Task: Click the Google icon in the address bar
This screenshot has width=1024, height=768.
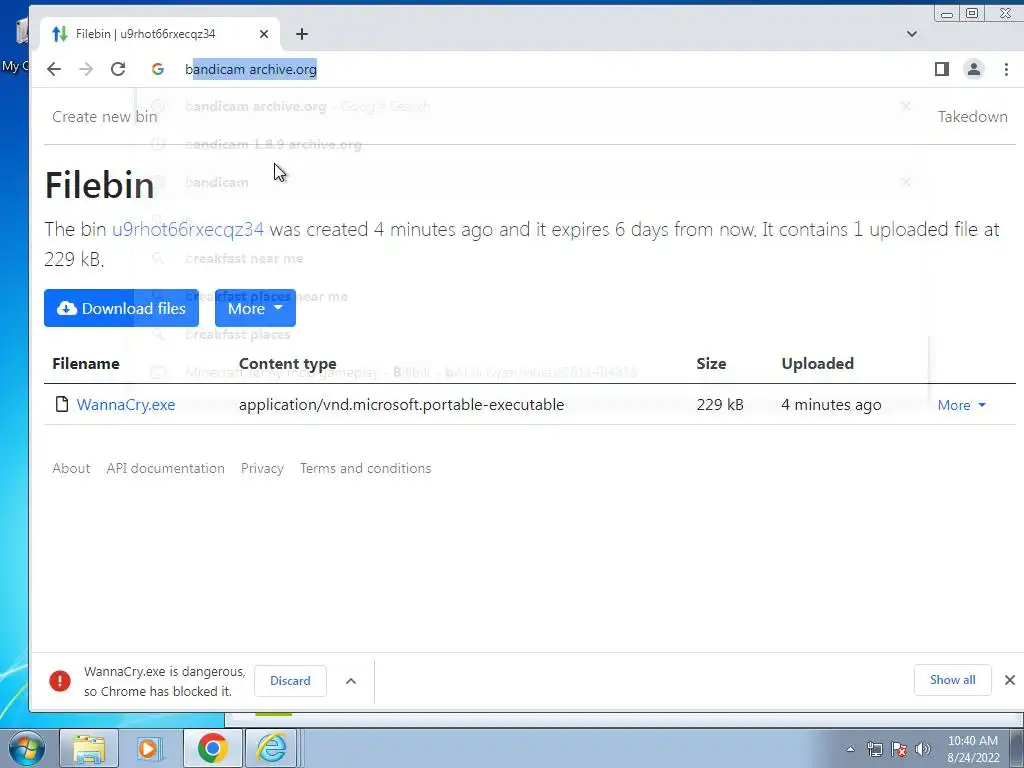Action: [x=157, y=69]
